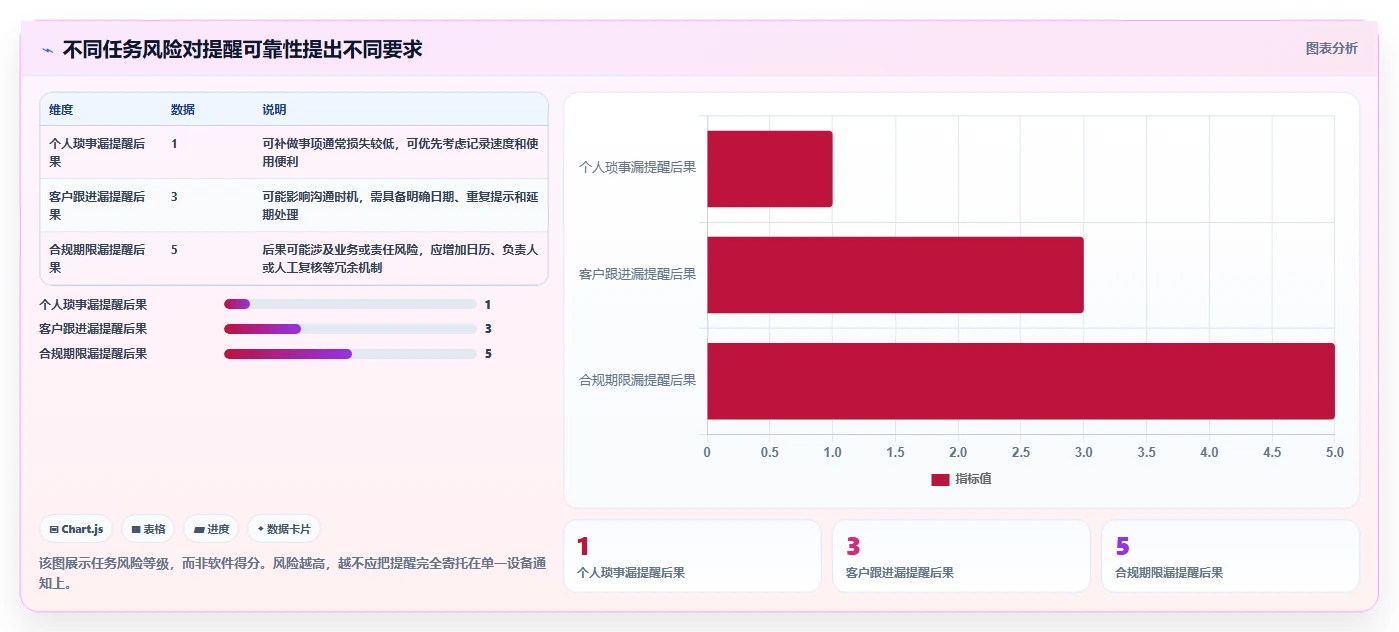
Task: Click description starting 可能影响沟通时机
Action: (x=400, y=205)
